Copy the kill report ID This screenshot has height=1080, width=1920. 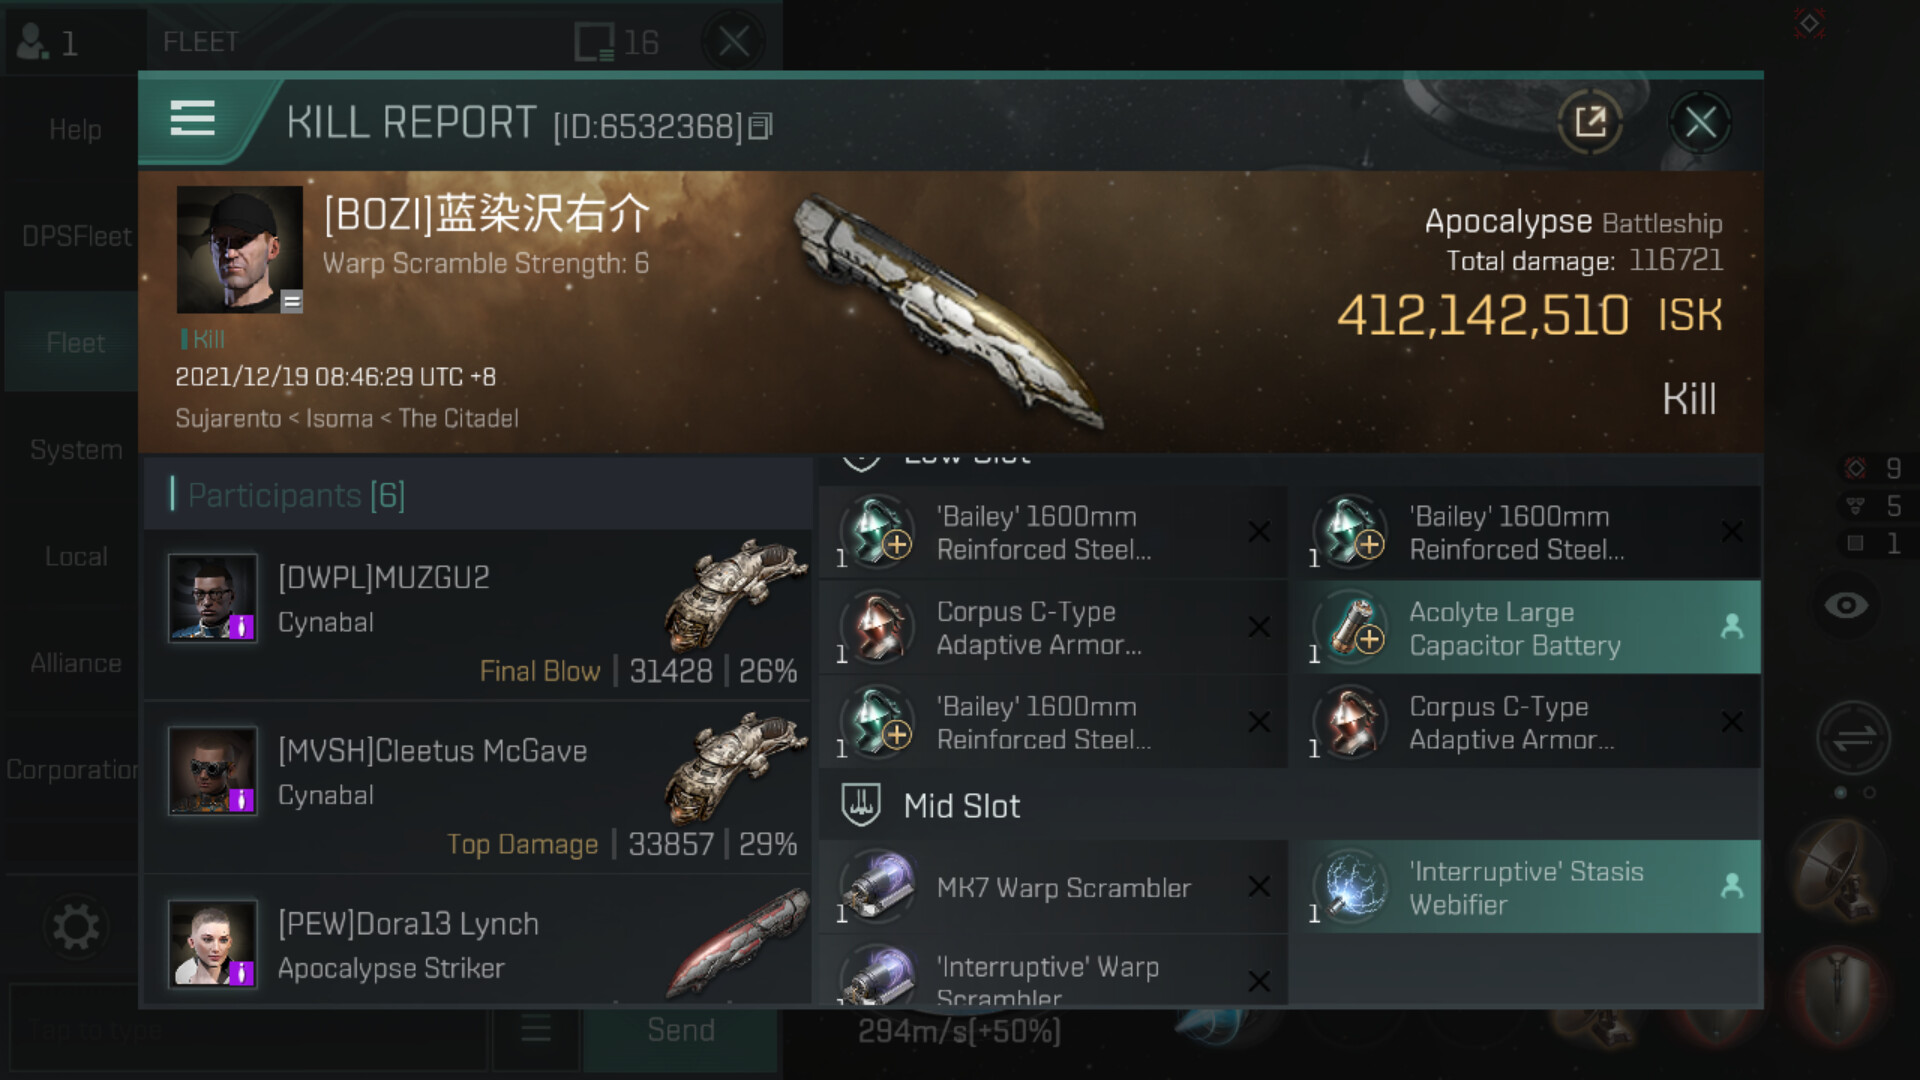pyautogui.click(x=761, y=126)
